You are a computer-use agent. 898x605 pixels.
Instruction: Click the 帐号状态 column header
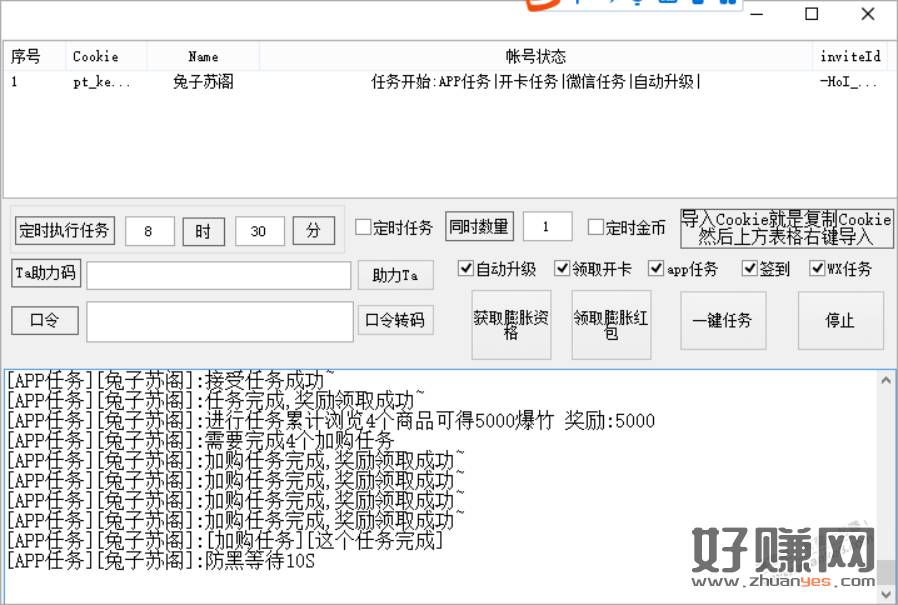click(x=536, y=56)
